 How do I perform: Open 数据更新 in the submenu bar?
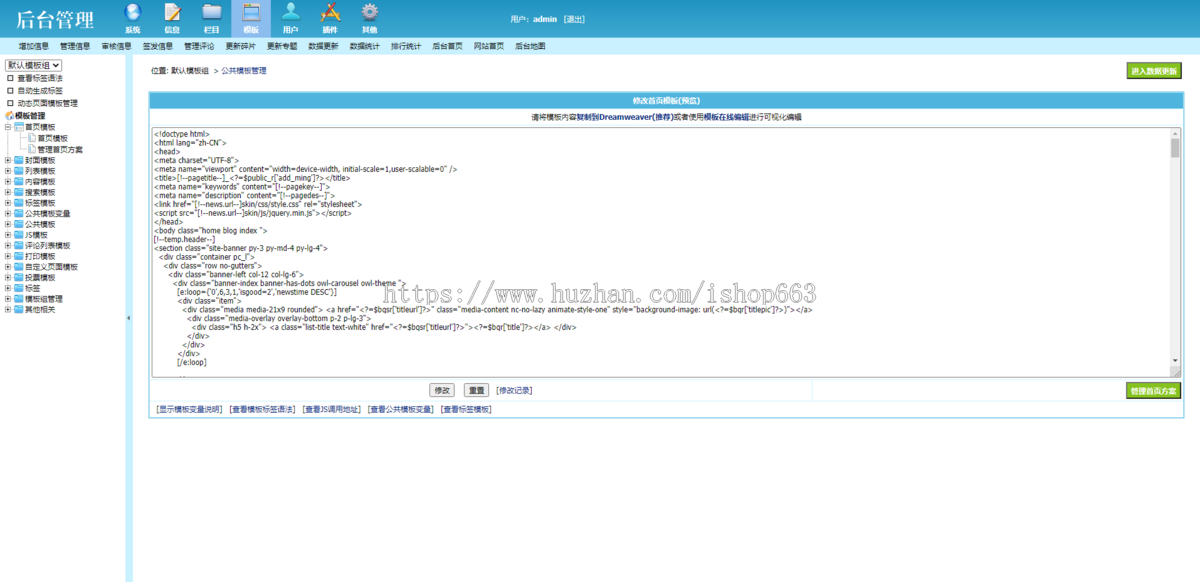(x=323, y=46)
